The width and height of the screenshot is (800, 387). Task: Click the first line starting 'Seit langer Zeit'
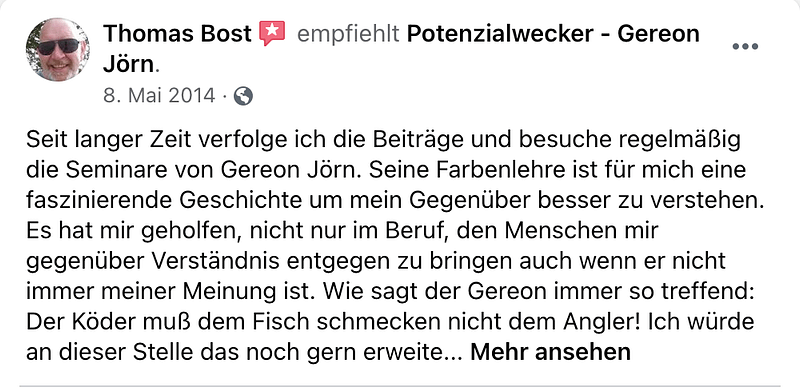tap(383, 140)
